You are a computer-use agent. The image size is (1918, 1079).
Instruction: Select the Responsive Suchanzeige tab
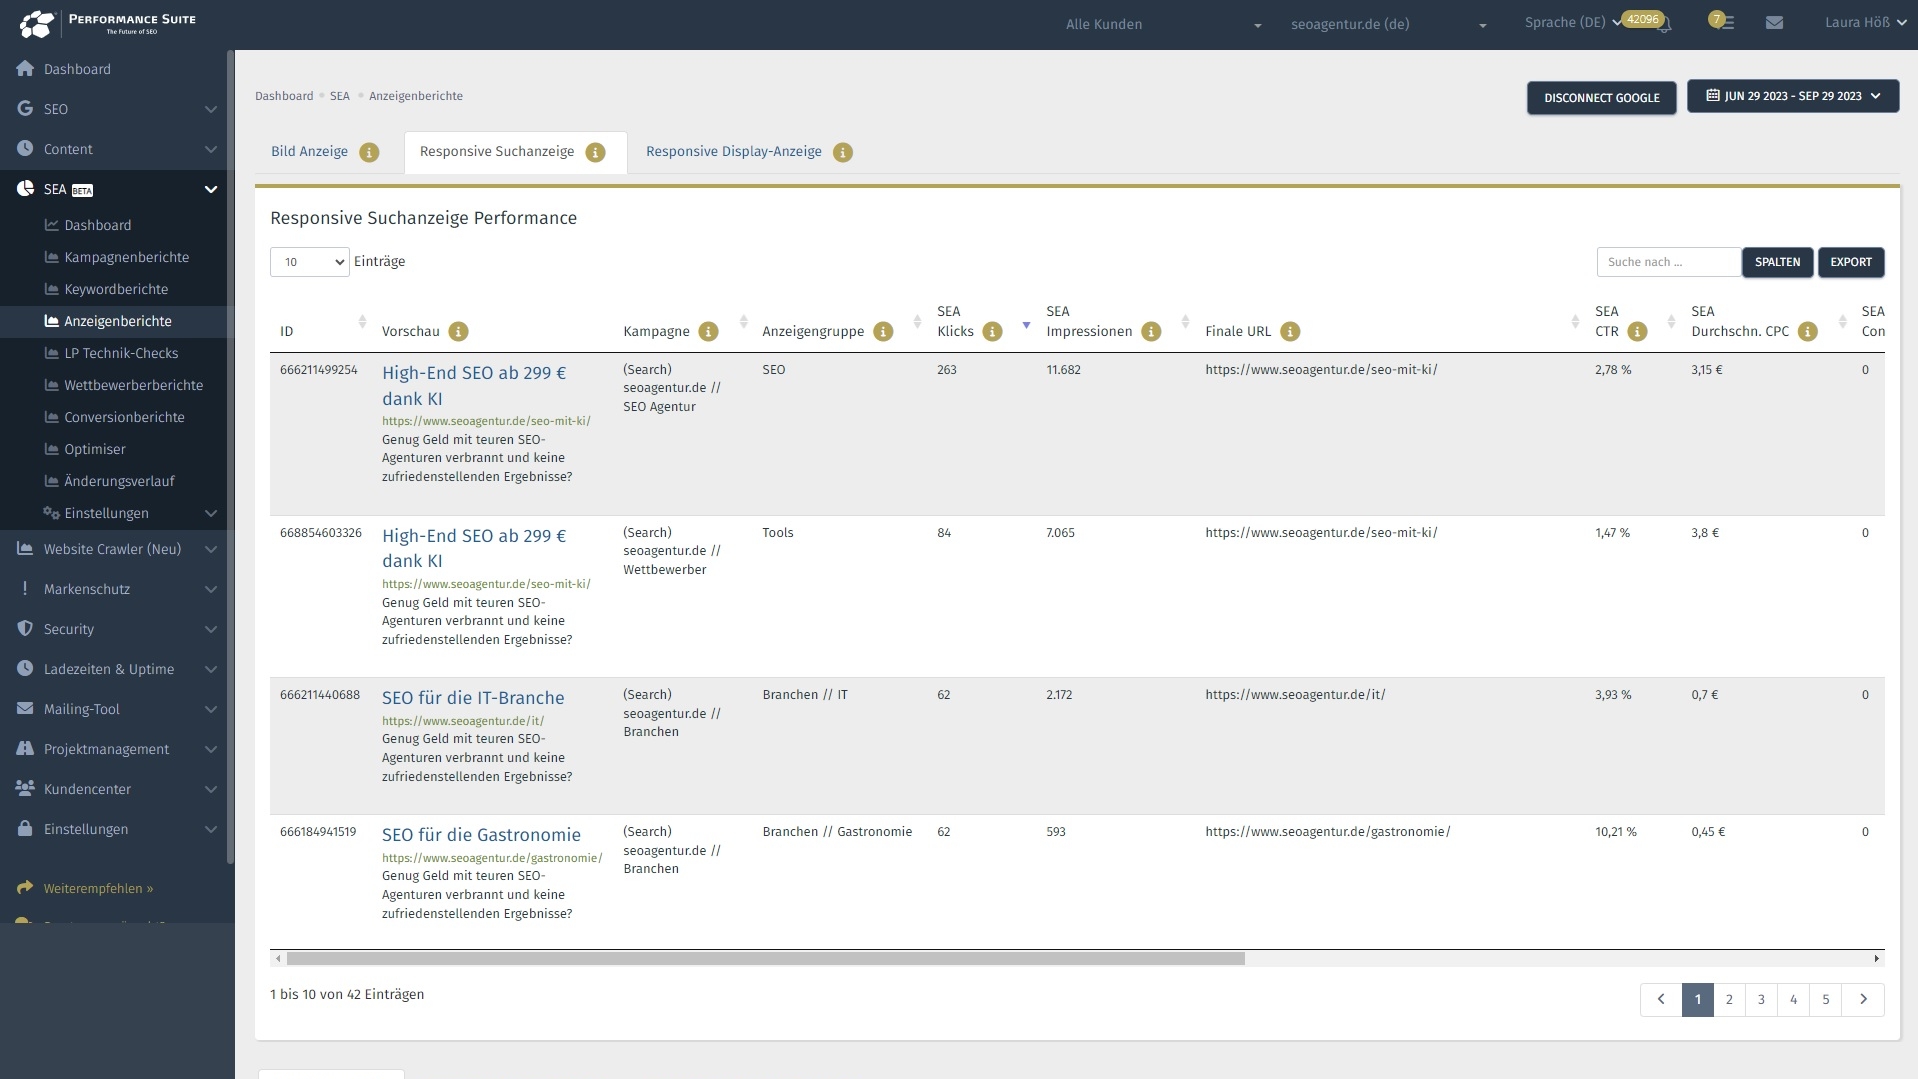(x=497, y=151)
